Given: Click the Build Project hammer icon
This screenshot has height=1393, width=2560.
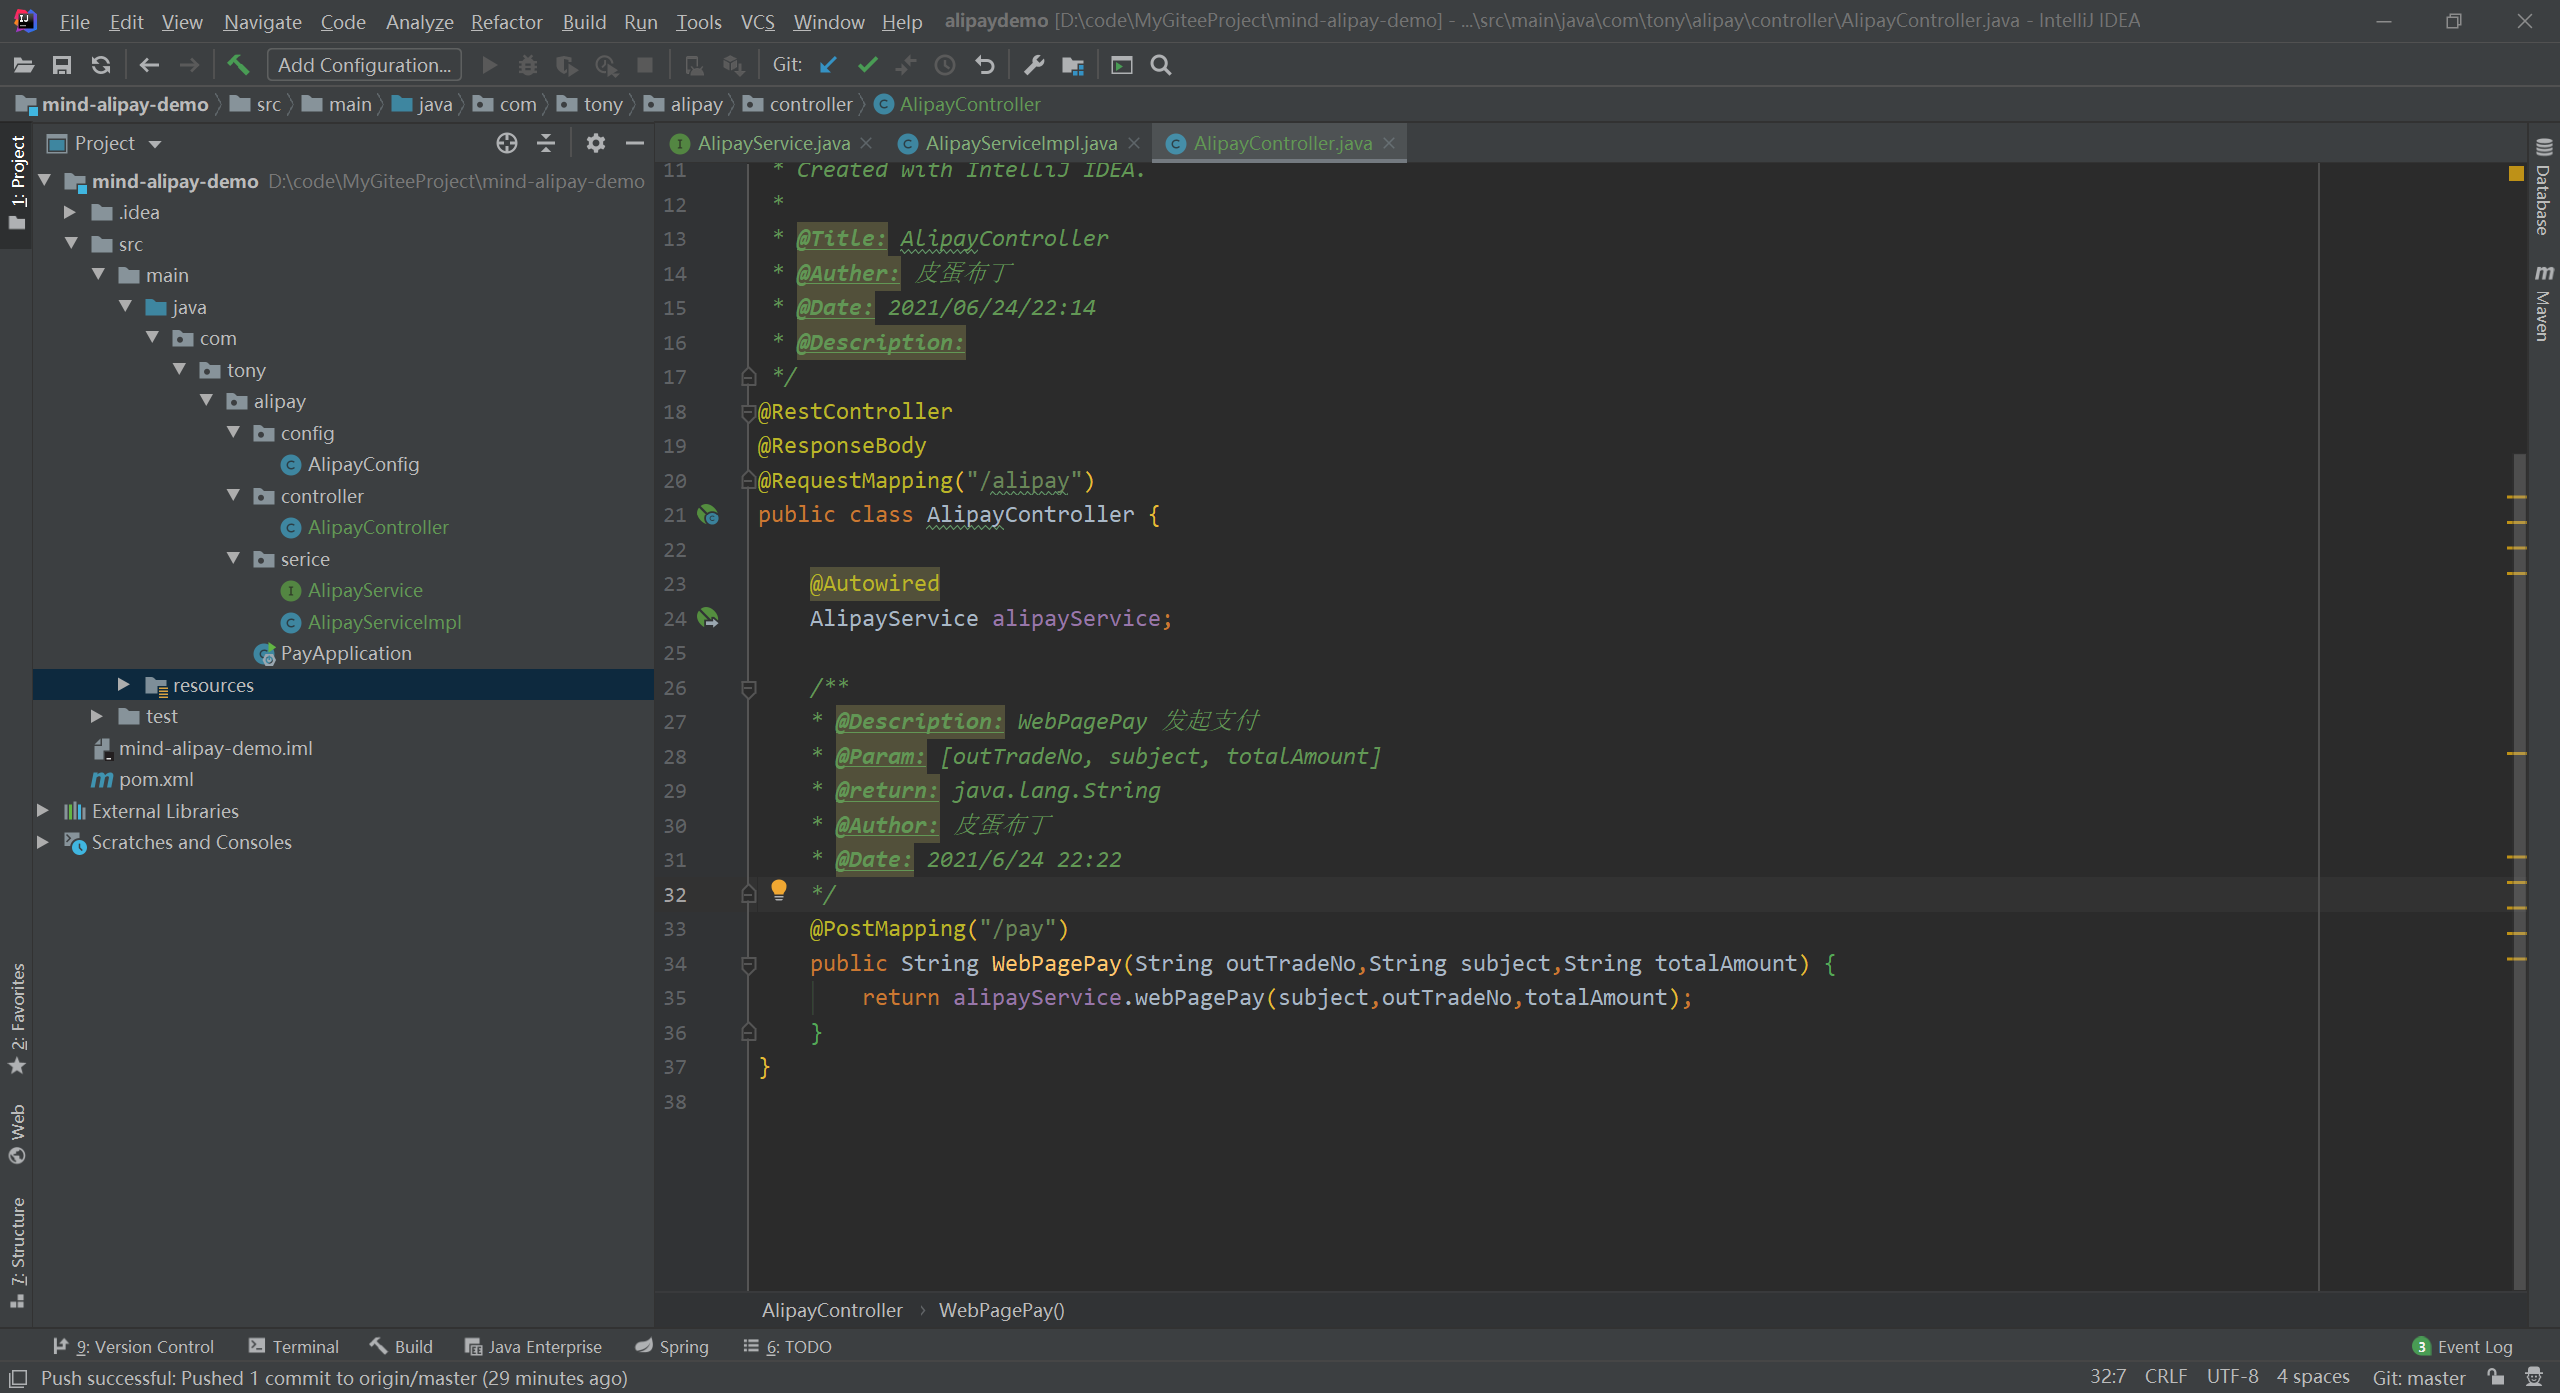Looking at the screenshot, I should pyautogui.click(x=238, y=65).
